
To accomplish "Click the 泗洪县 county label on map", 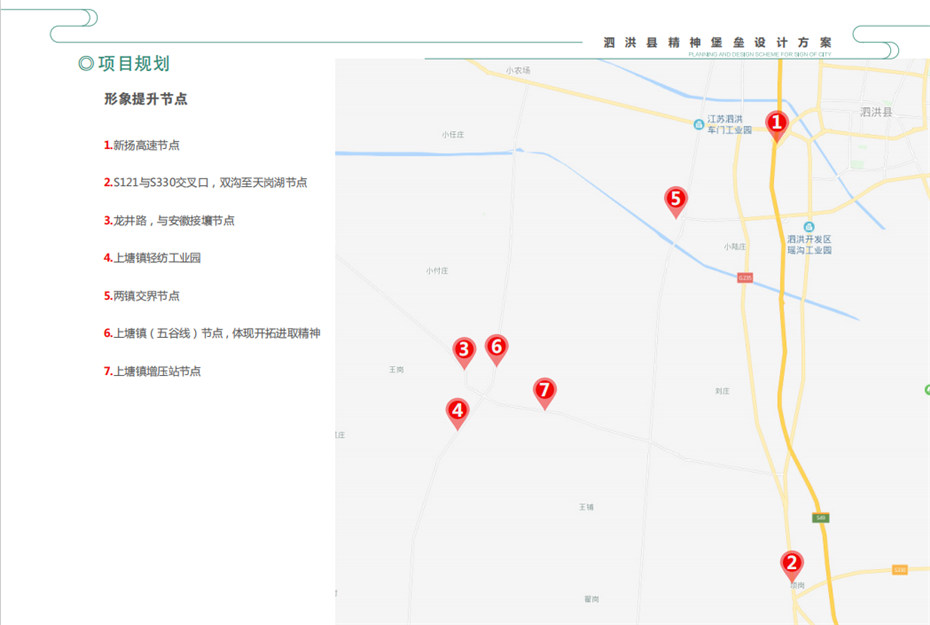I will [875, 113].
